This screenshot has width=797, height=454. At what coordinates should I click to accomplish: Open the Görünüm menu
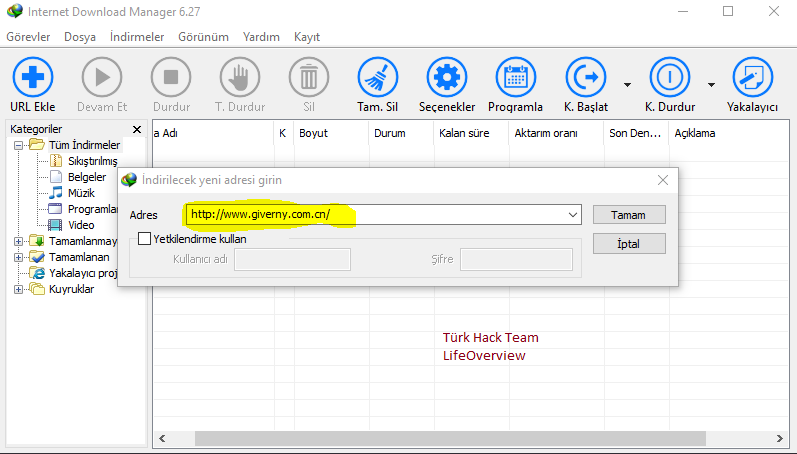click(203, 37)
